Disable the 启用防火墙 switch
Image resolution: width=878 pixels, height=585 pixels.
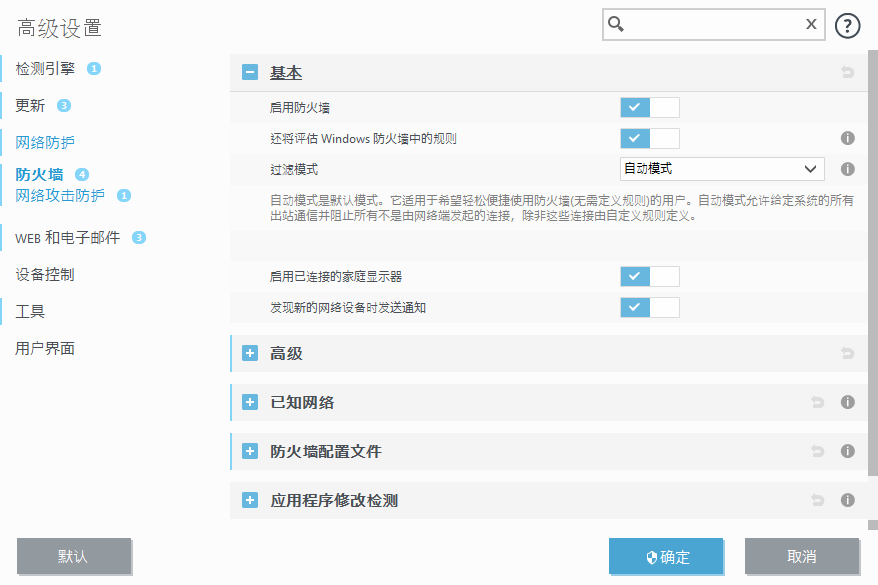(x=649, y=107)
